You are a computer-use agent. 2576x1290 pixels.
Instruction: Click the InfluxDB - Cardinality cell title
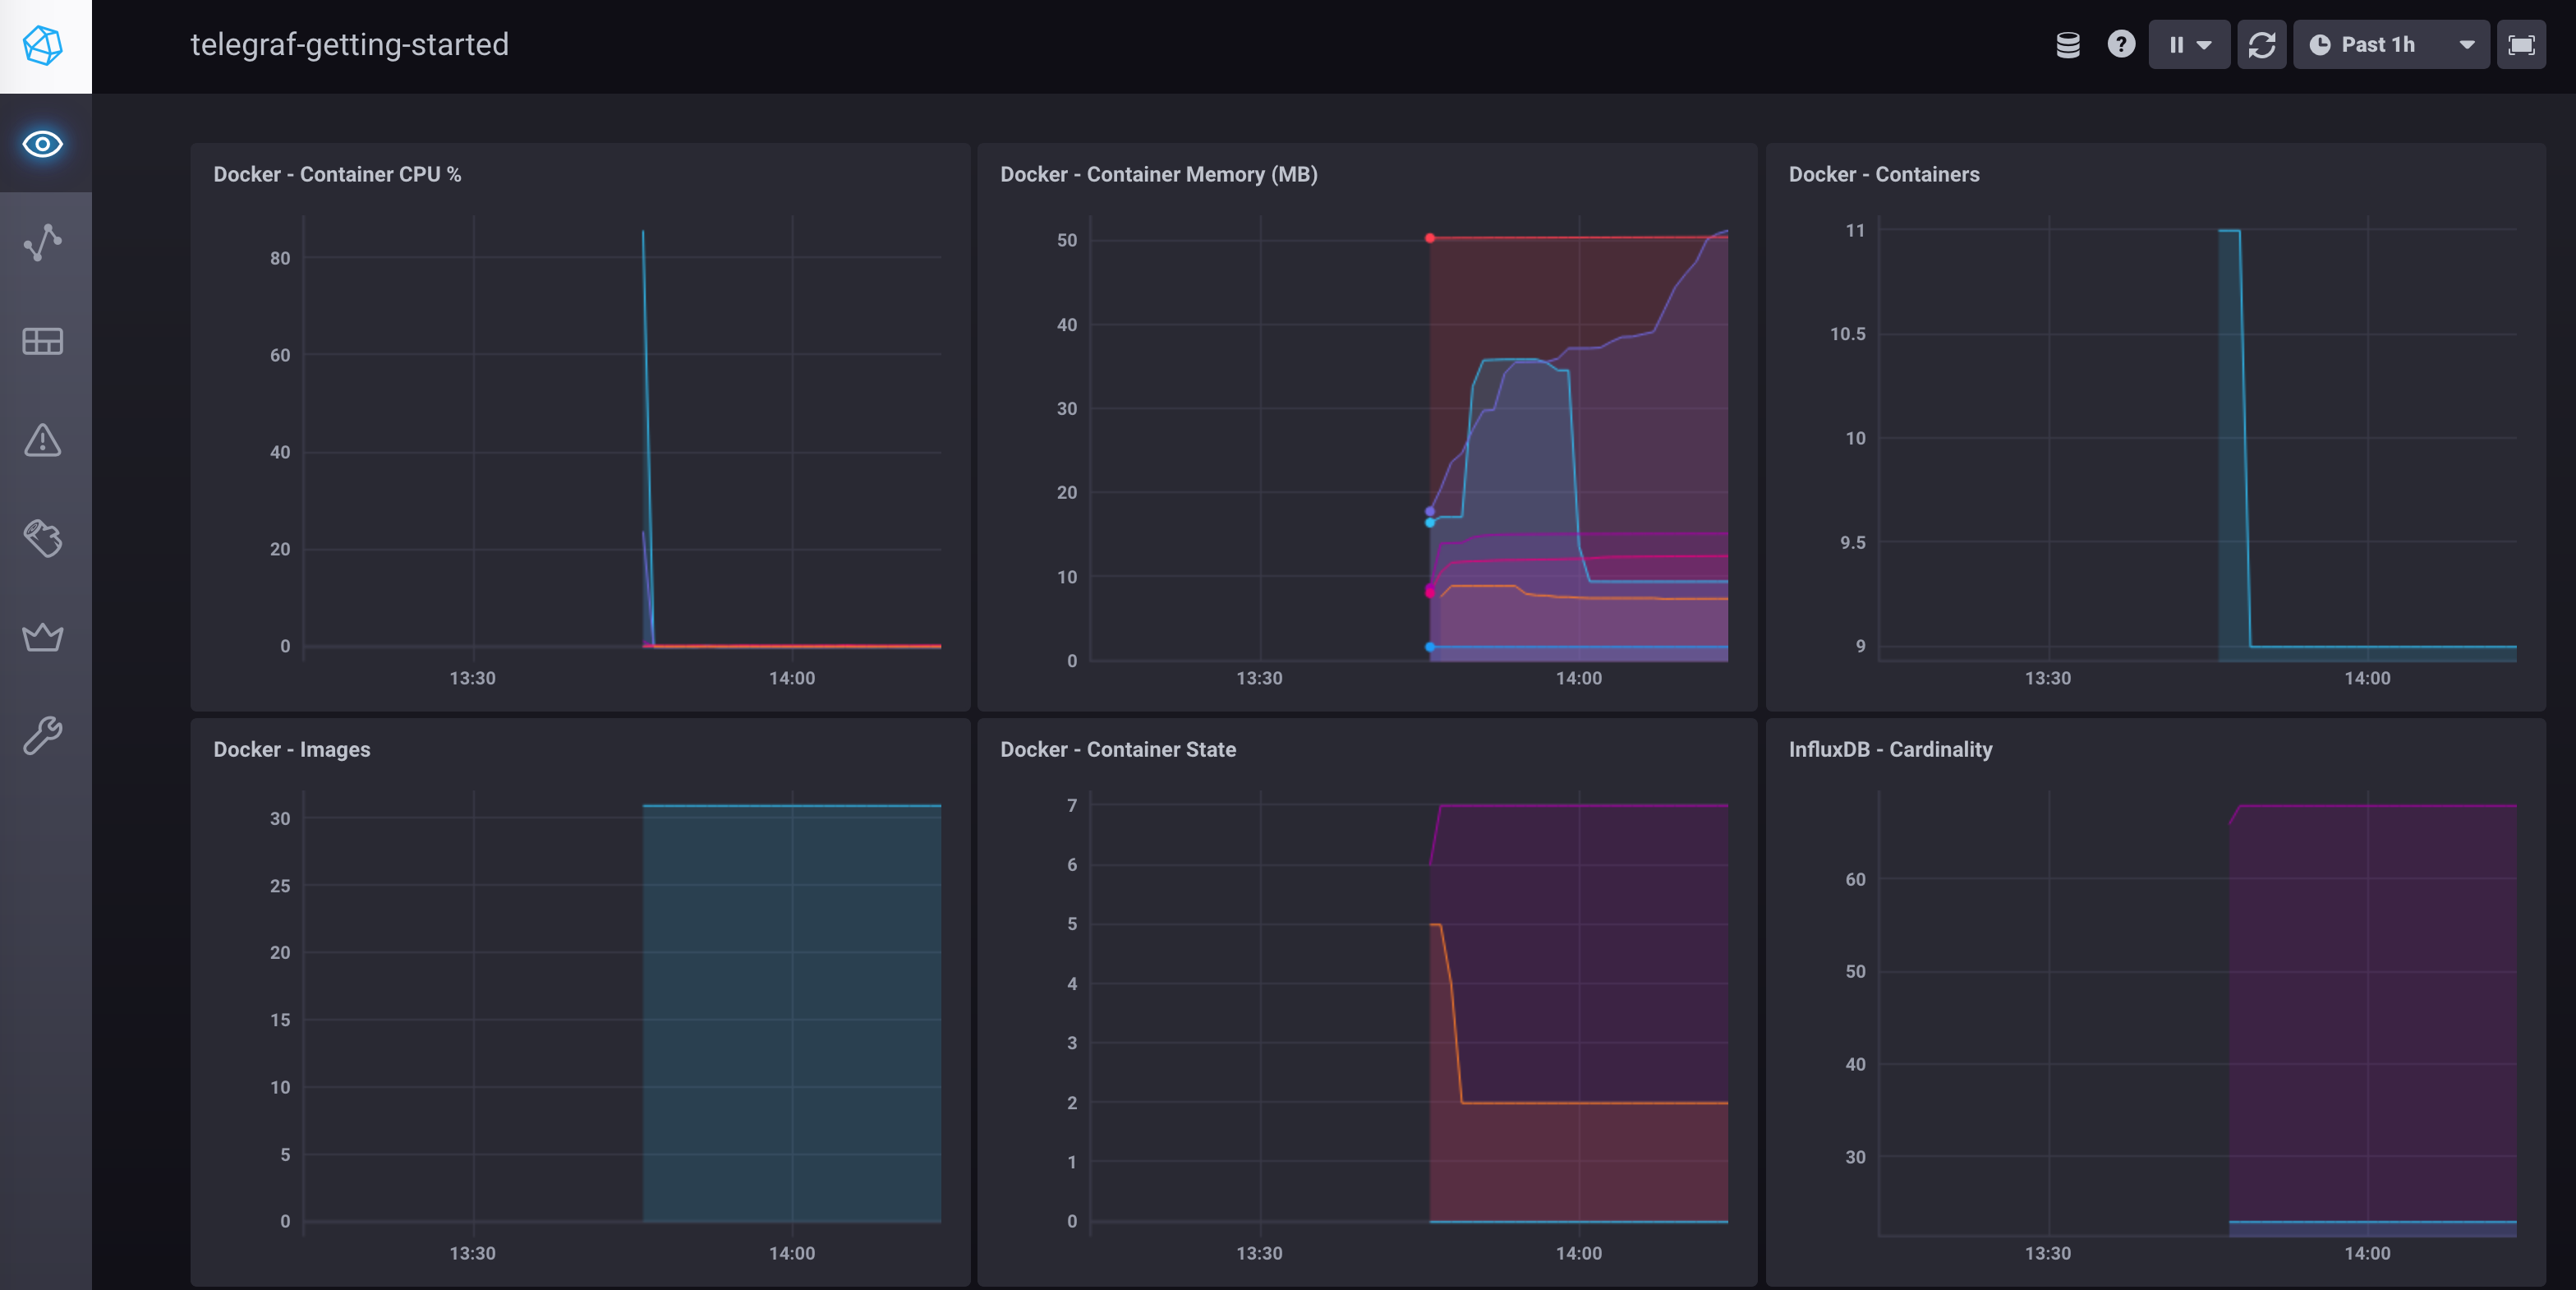[1890, 750]
